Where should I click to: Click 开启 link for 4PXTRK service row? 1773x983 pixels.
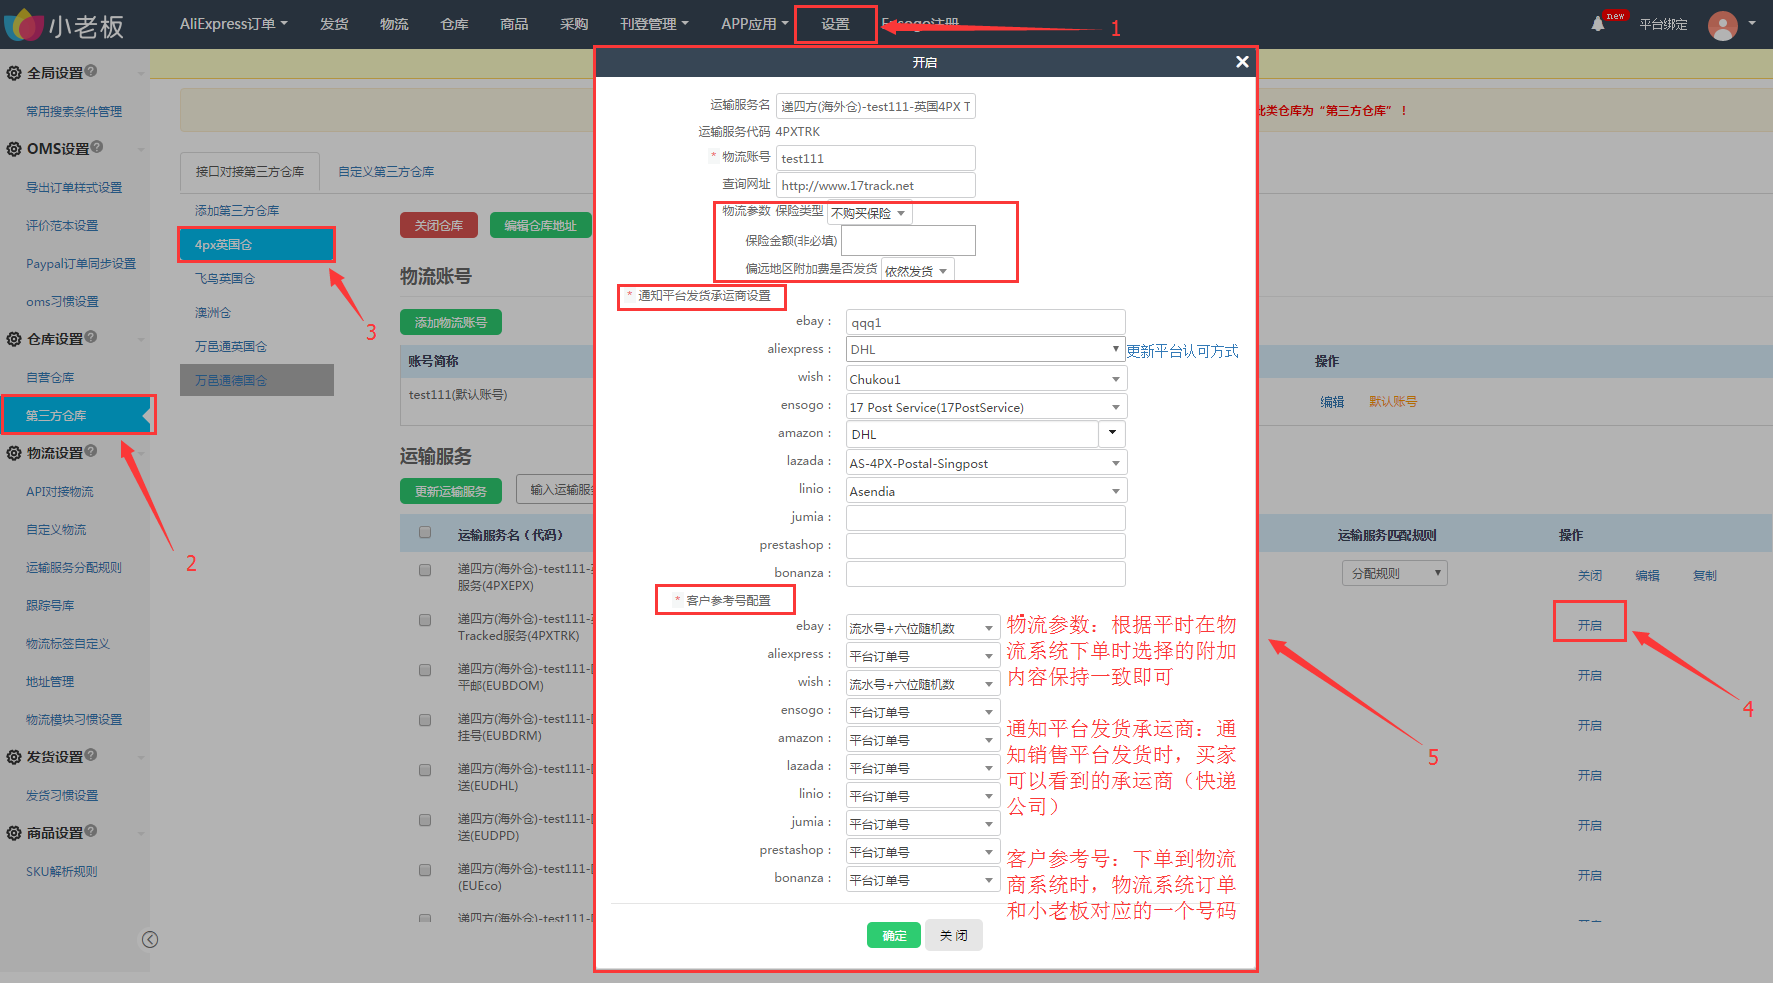[x=1590, y=625]
